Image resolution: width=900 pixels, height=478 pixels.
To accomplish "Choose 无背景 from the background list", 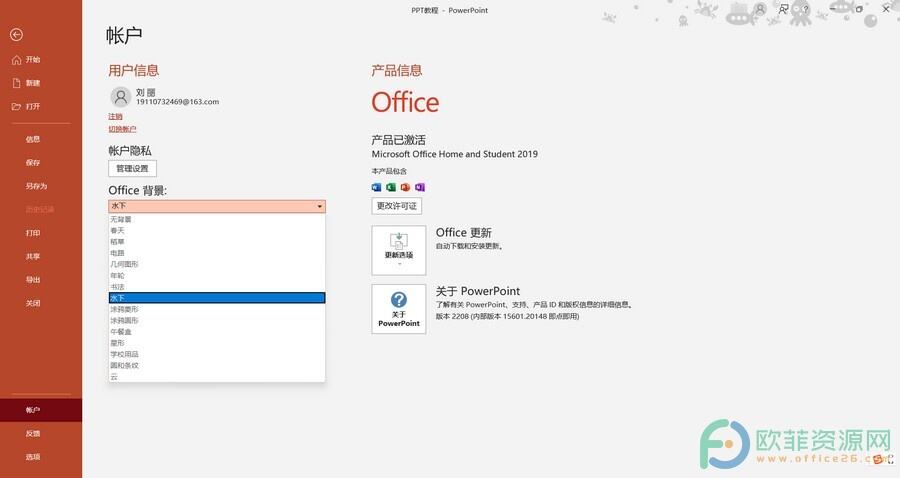I will pos(217,219).
